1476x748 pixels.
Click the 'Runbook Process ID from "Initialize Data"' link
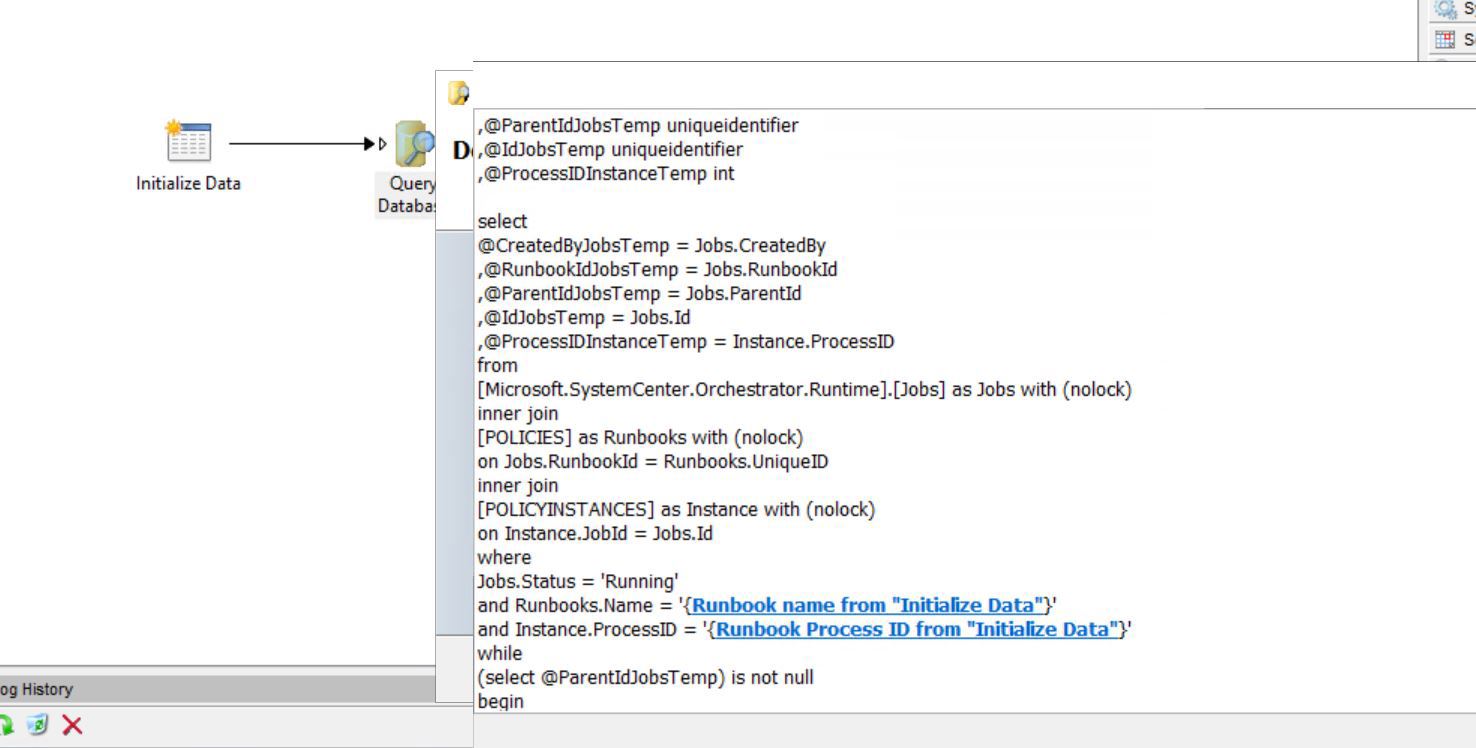(917, 629)
